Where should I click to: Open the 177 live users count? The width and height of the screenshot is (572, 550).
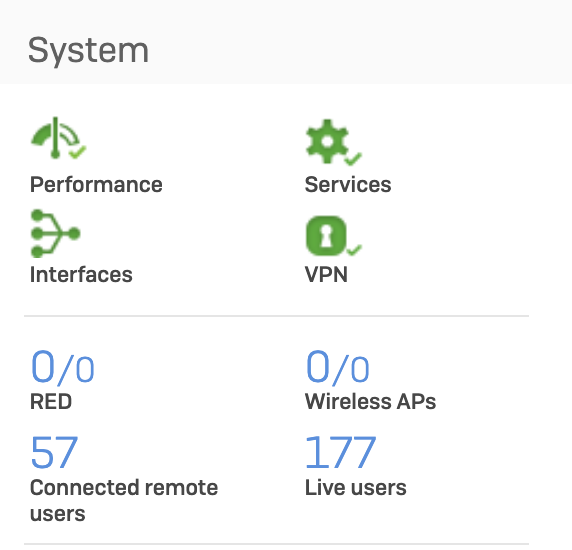[340, 452]
